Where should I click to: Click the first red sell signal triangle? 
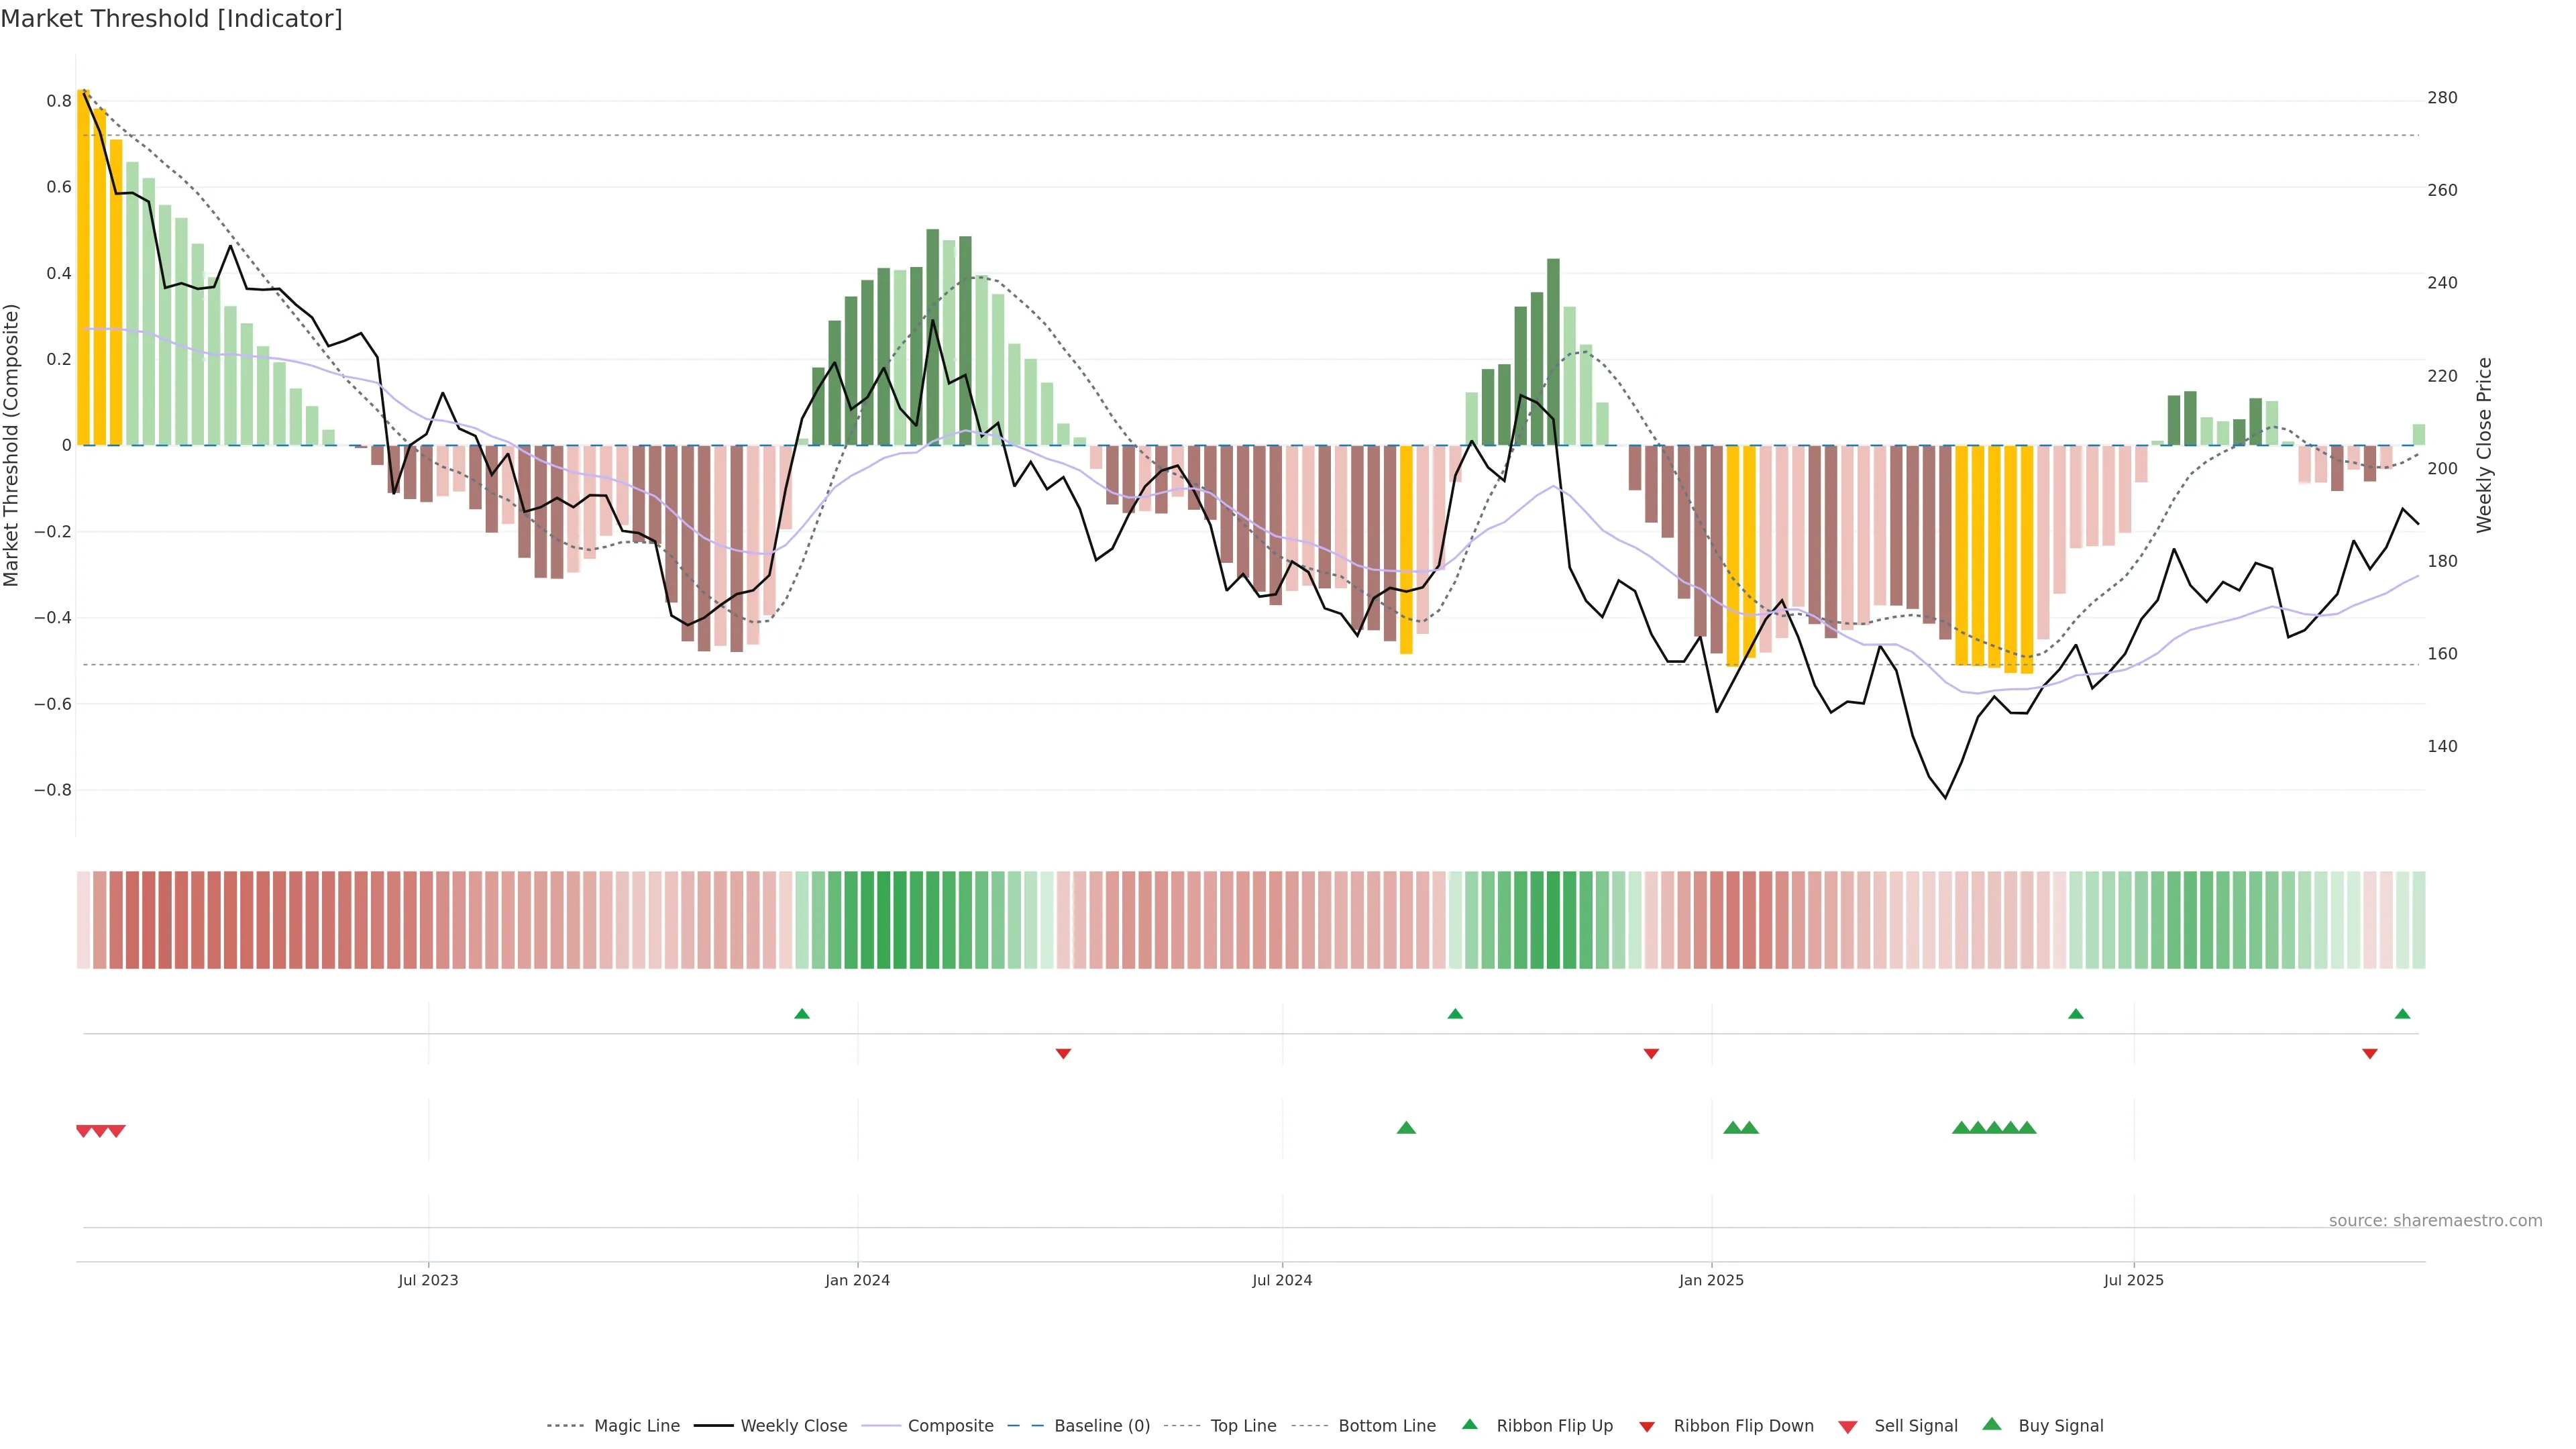point(84,1131)
